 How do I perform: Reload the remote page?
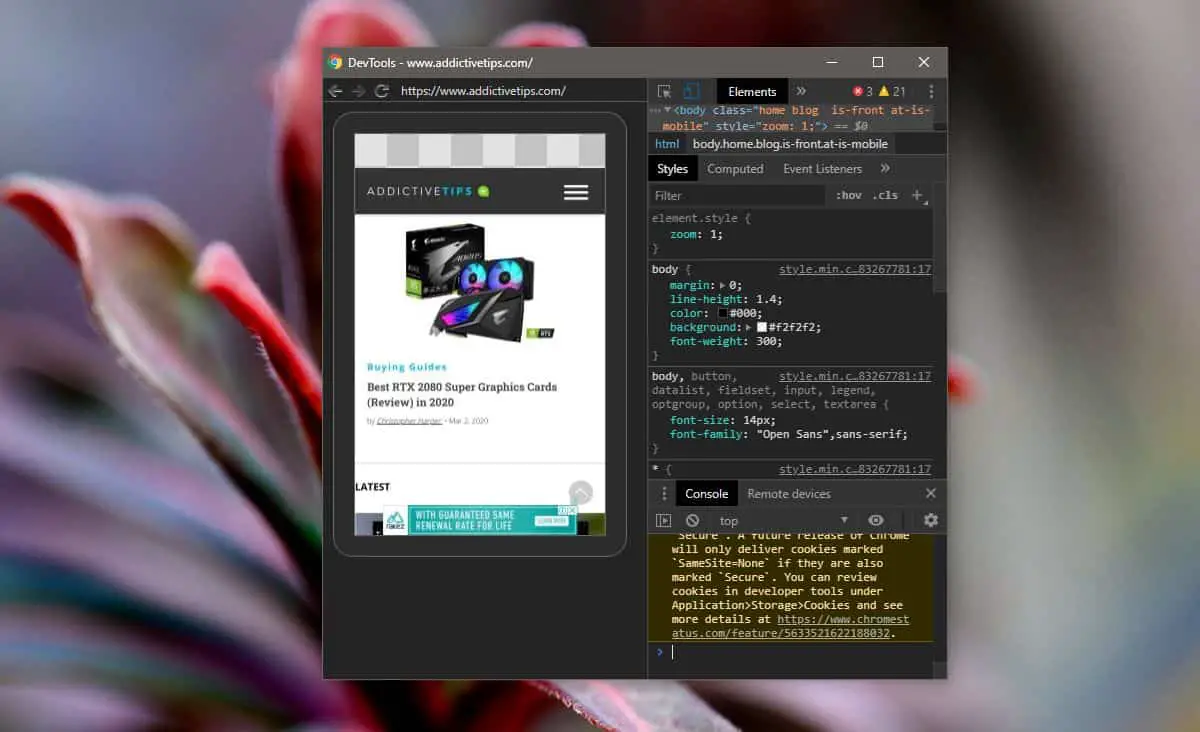381,91
